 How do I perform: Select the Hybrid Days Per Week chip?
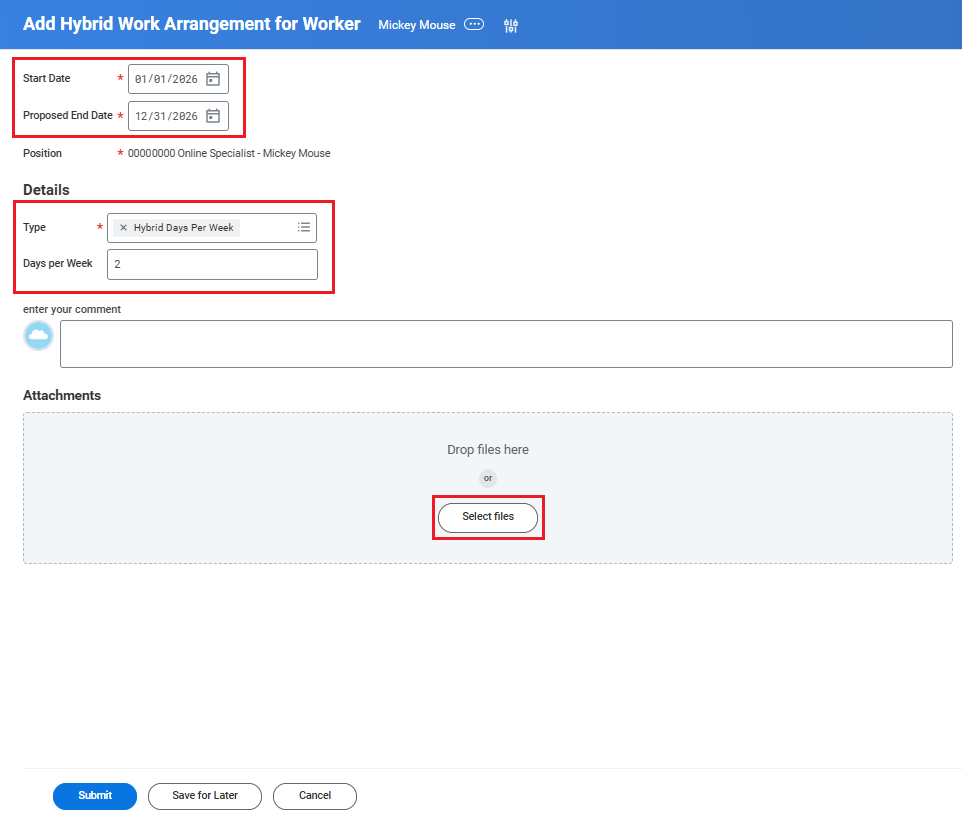(183, 228)
